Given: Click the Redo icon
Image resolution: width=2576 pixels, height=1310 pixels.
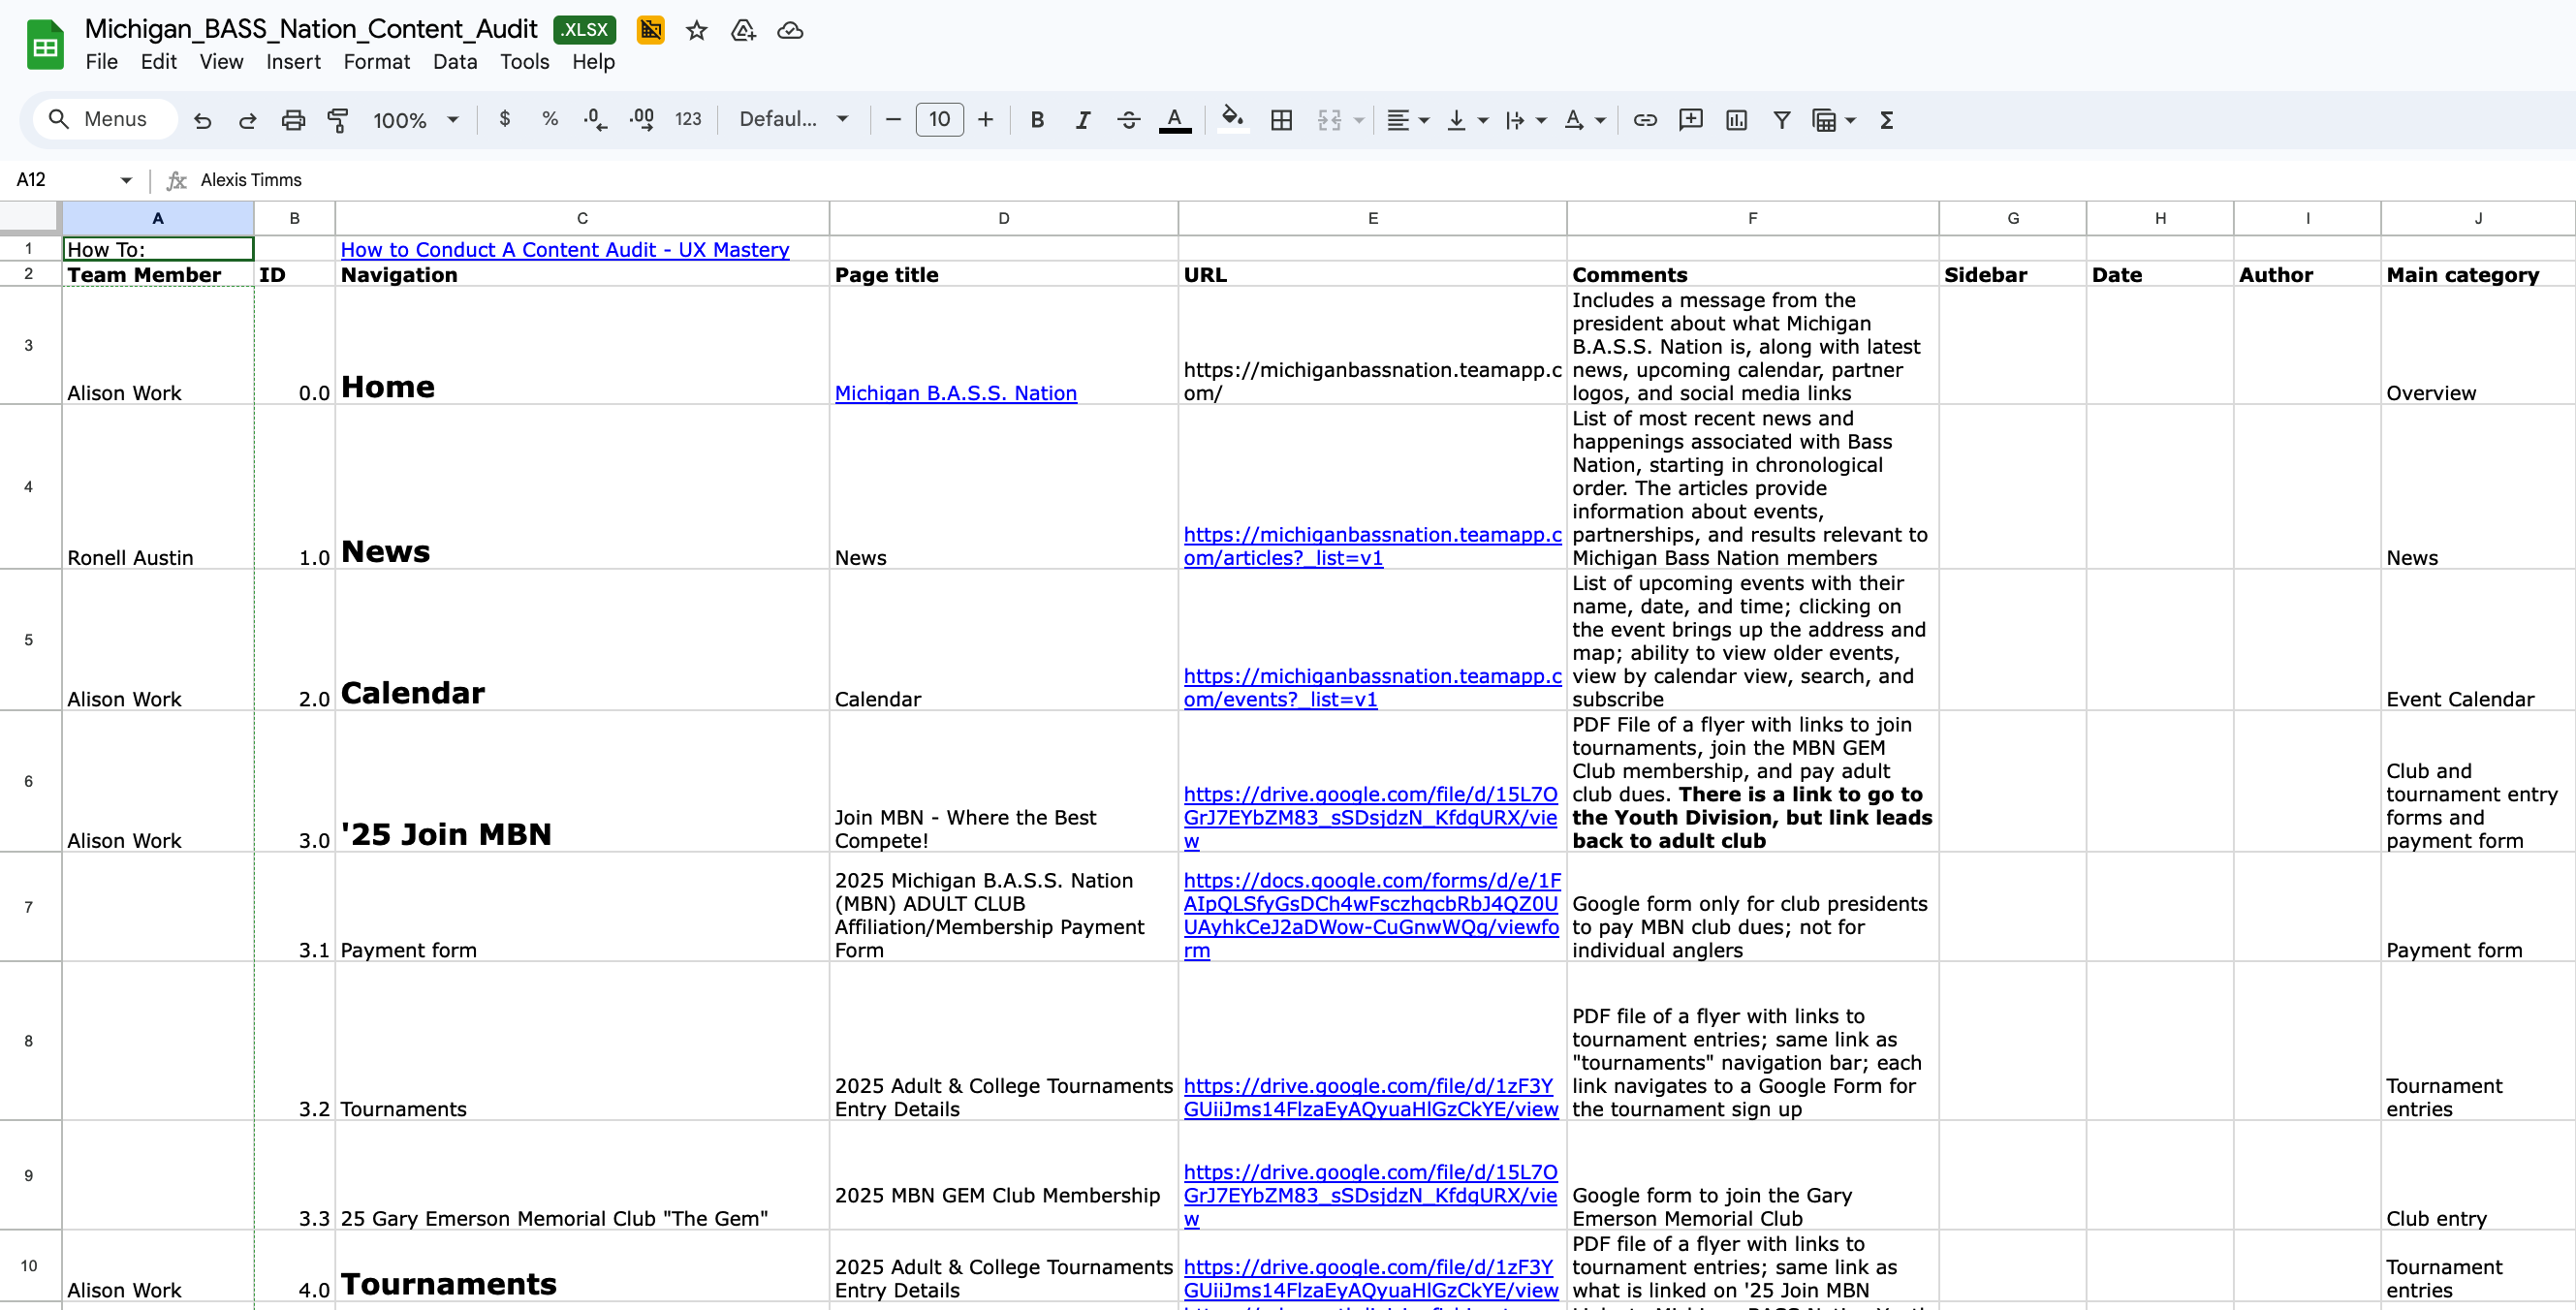Looking at the screenshot, I should point(247,120).
